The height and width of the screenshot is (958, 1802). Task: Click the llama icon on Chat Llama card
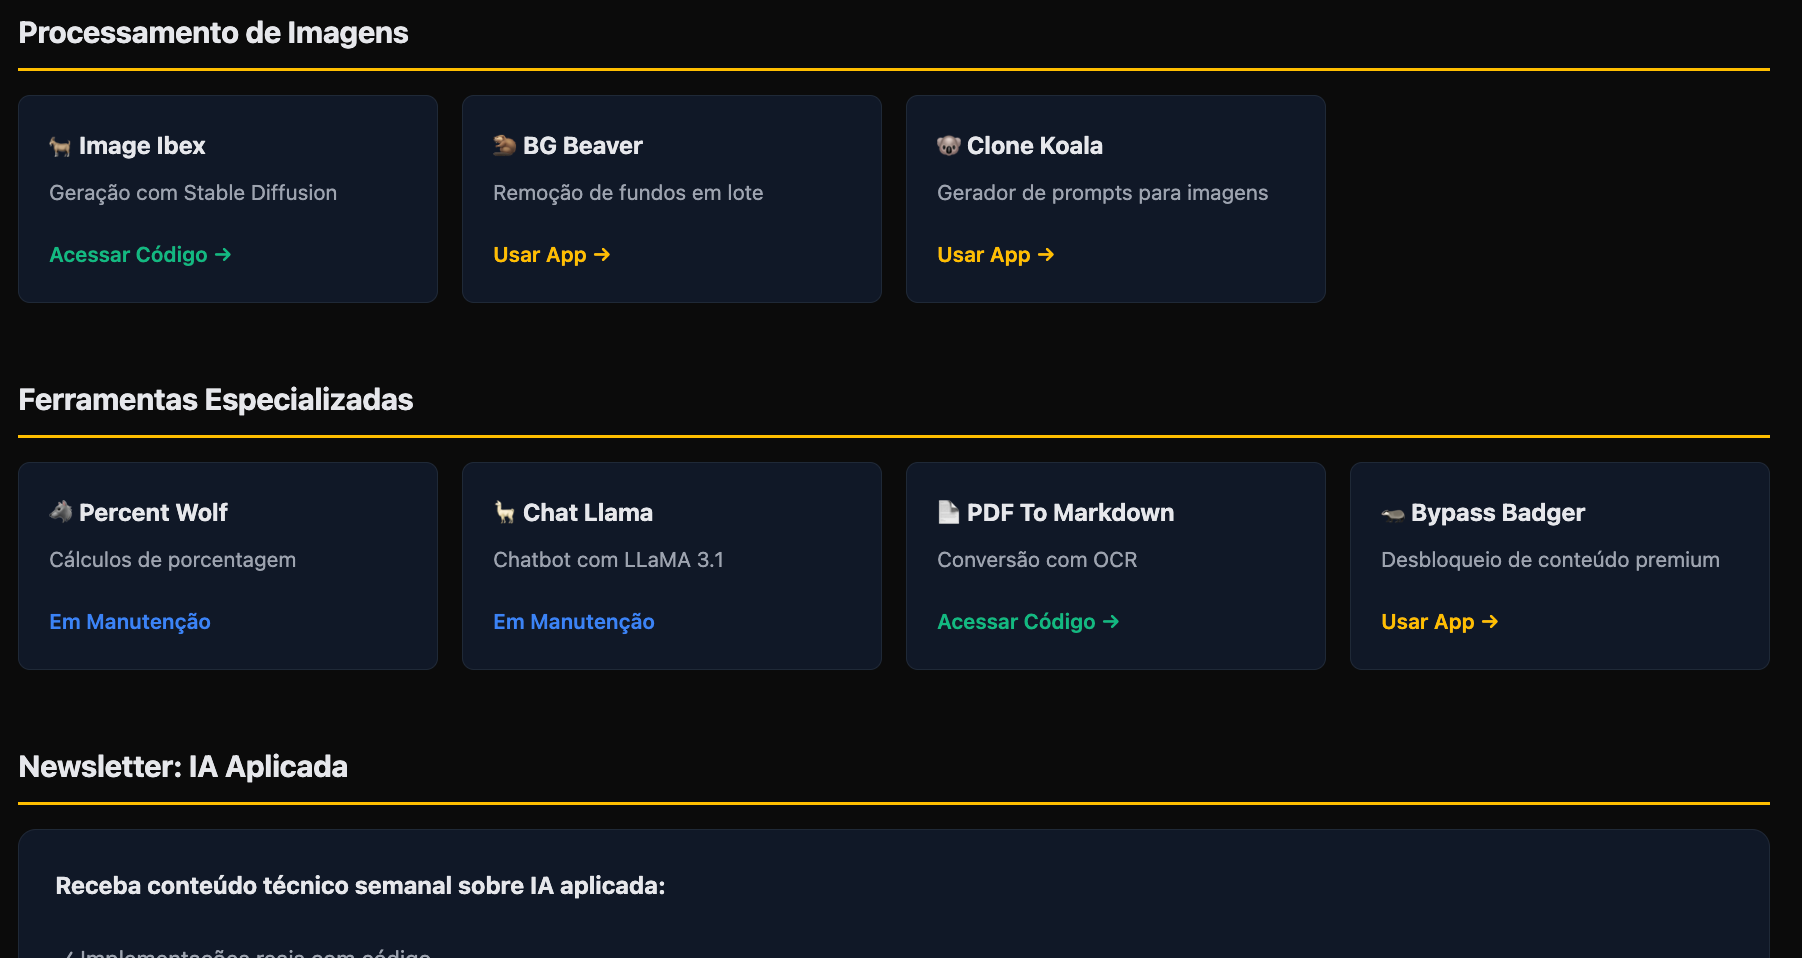pyautogui.click(x=505, y=512)
